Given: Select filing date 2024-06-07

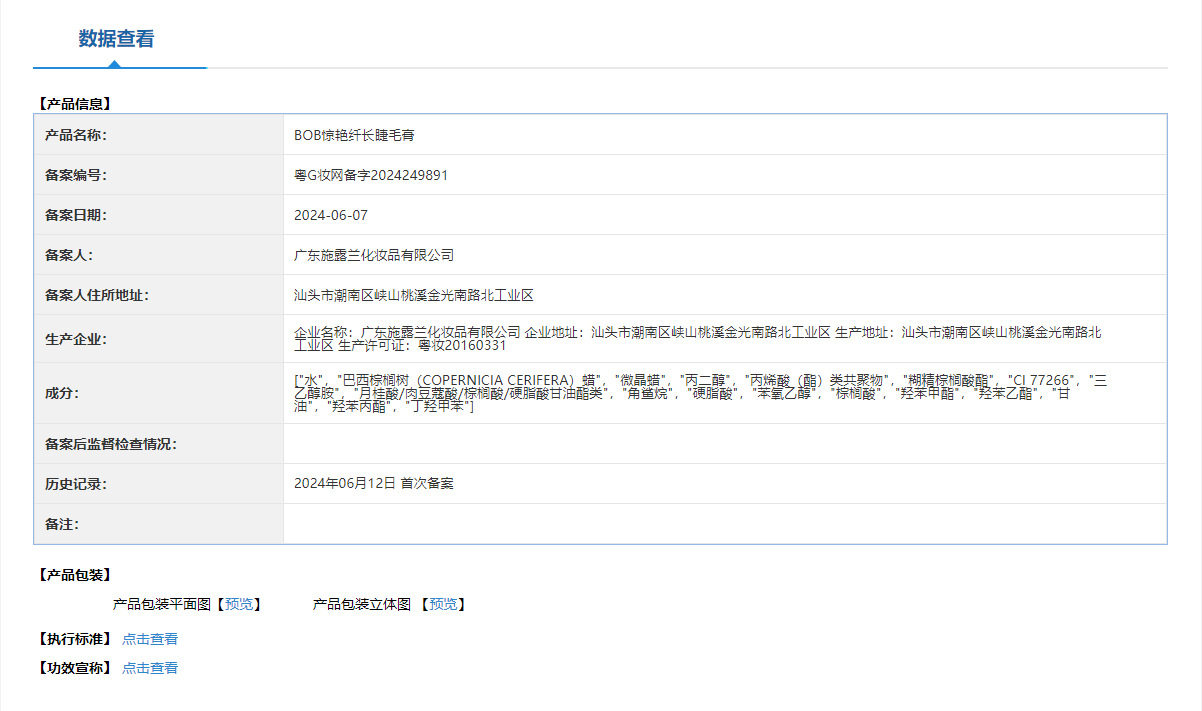Looking at the screenshot, I should click(x=331, y=215).
